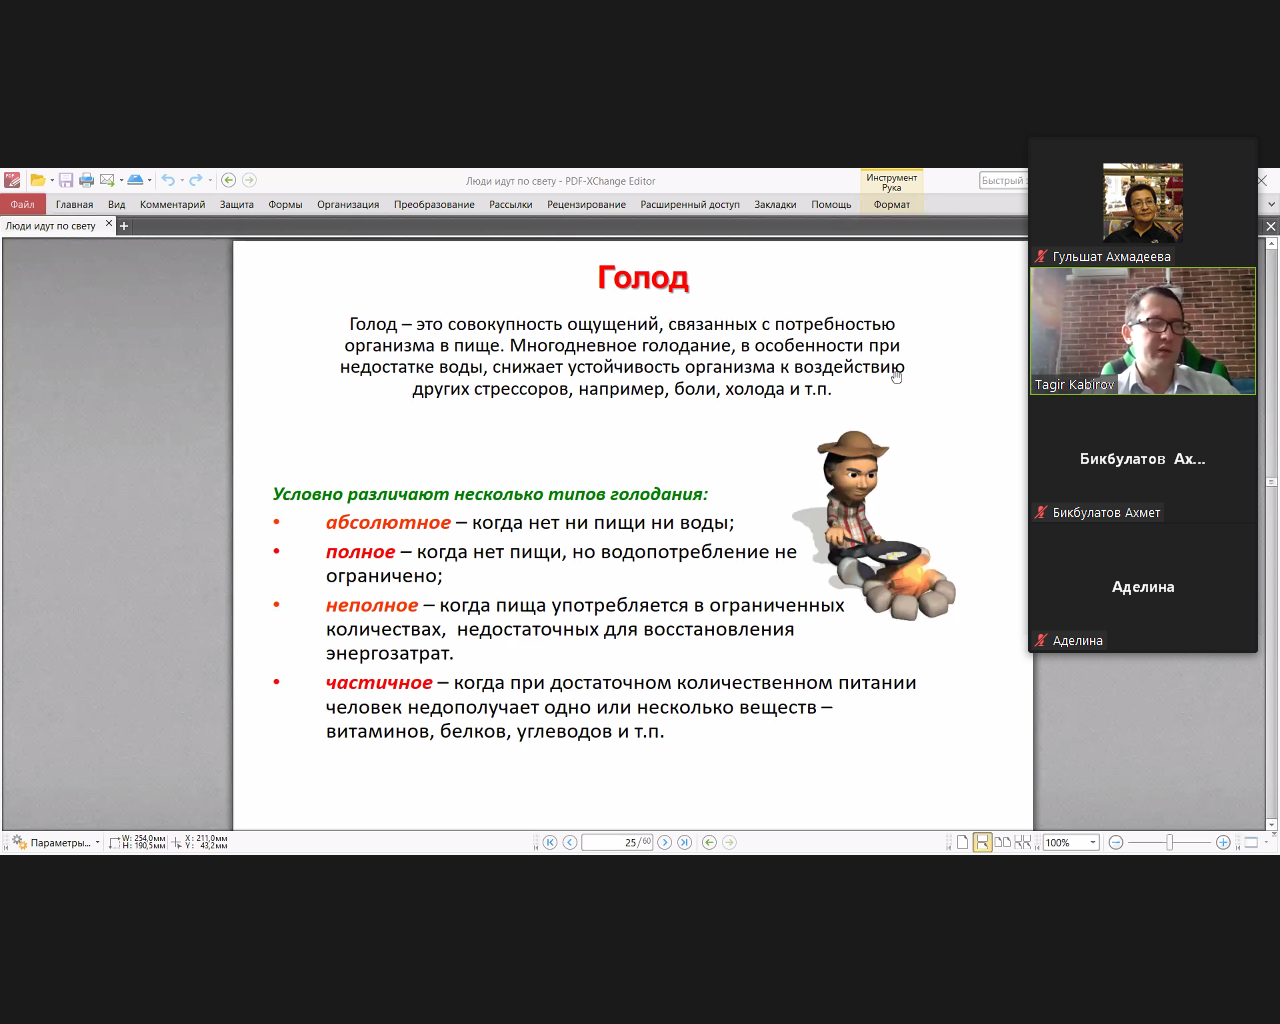Image resolution: width=1280 pixels, height=1024 pixels.
Task: Click the zoom in plus icon
Action: [1223, 843]
